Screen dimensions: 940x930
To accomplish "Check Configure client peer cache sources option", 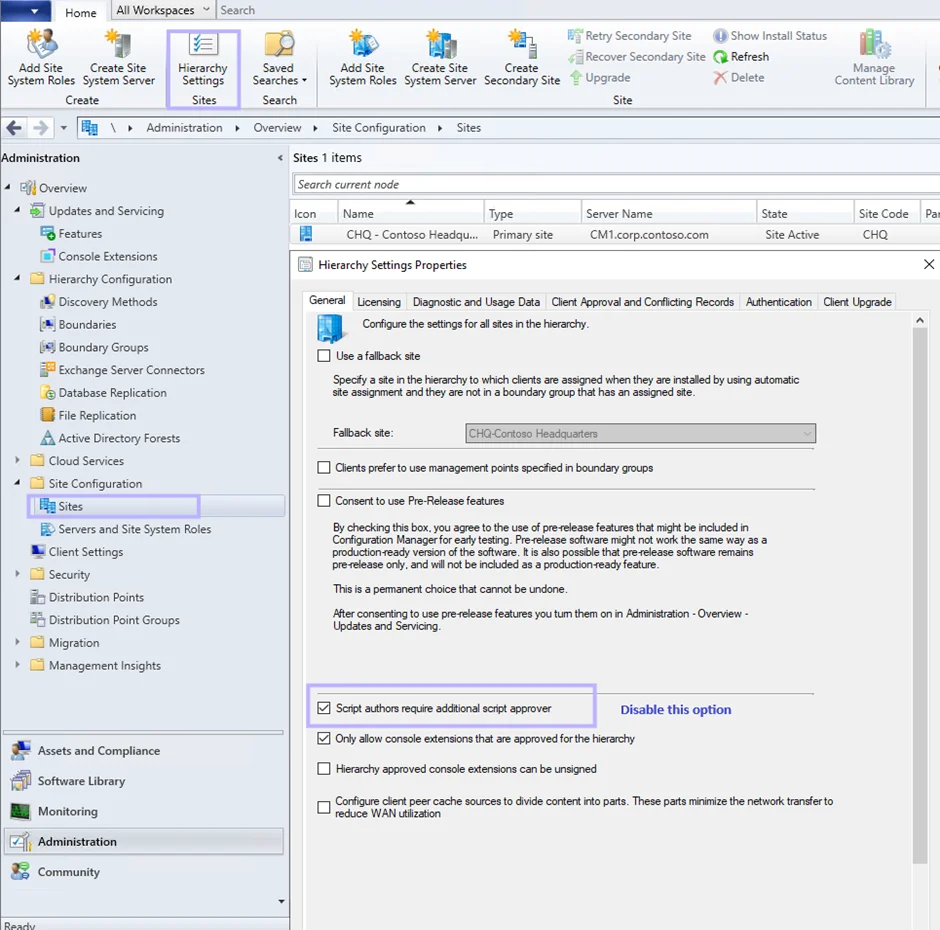I will click(x=324, y=808).
